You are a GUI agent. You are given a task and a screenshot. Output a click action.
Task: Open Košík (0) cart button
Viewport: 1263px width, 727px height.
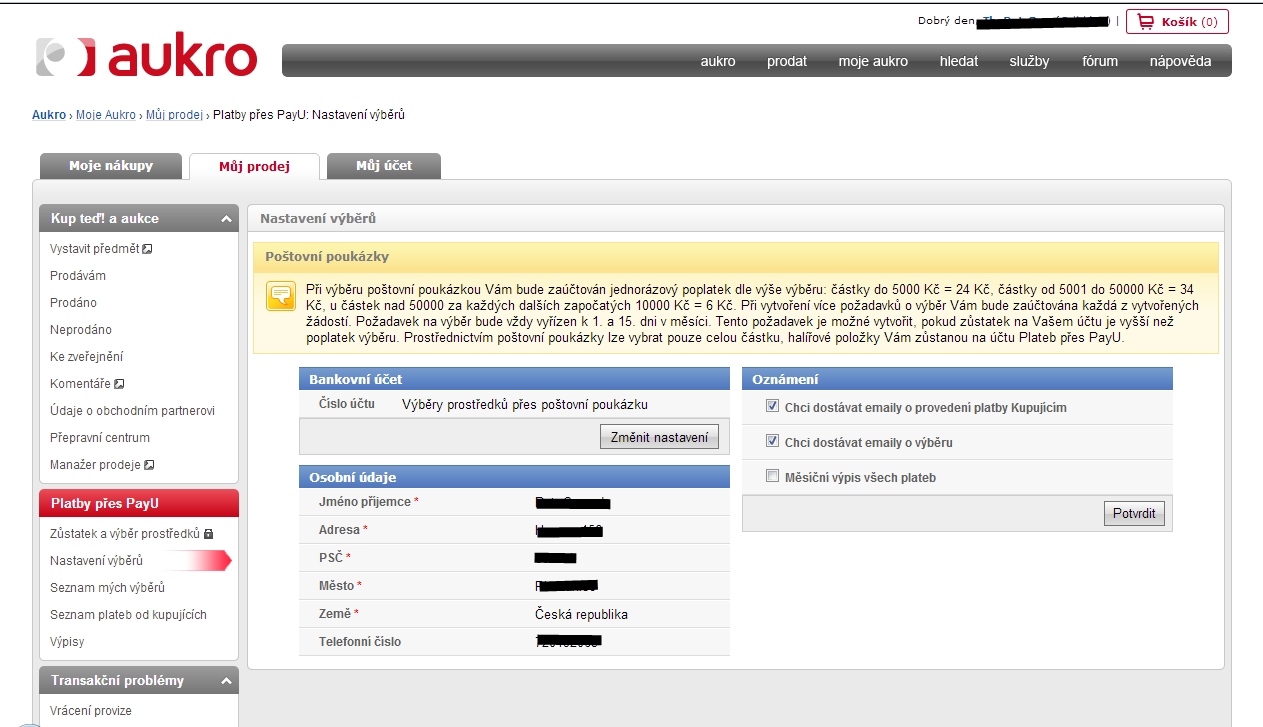pos(1177,21)
